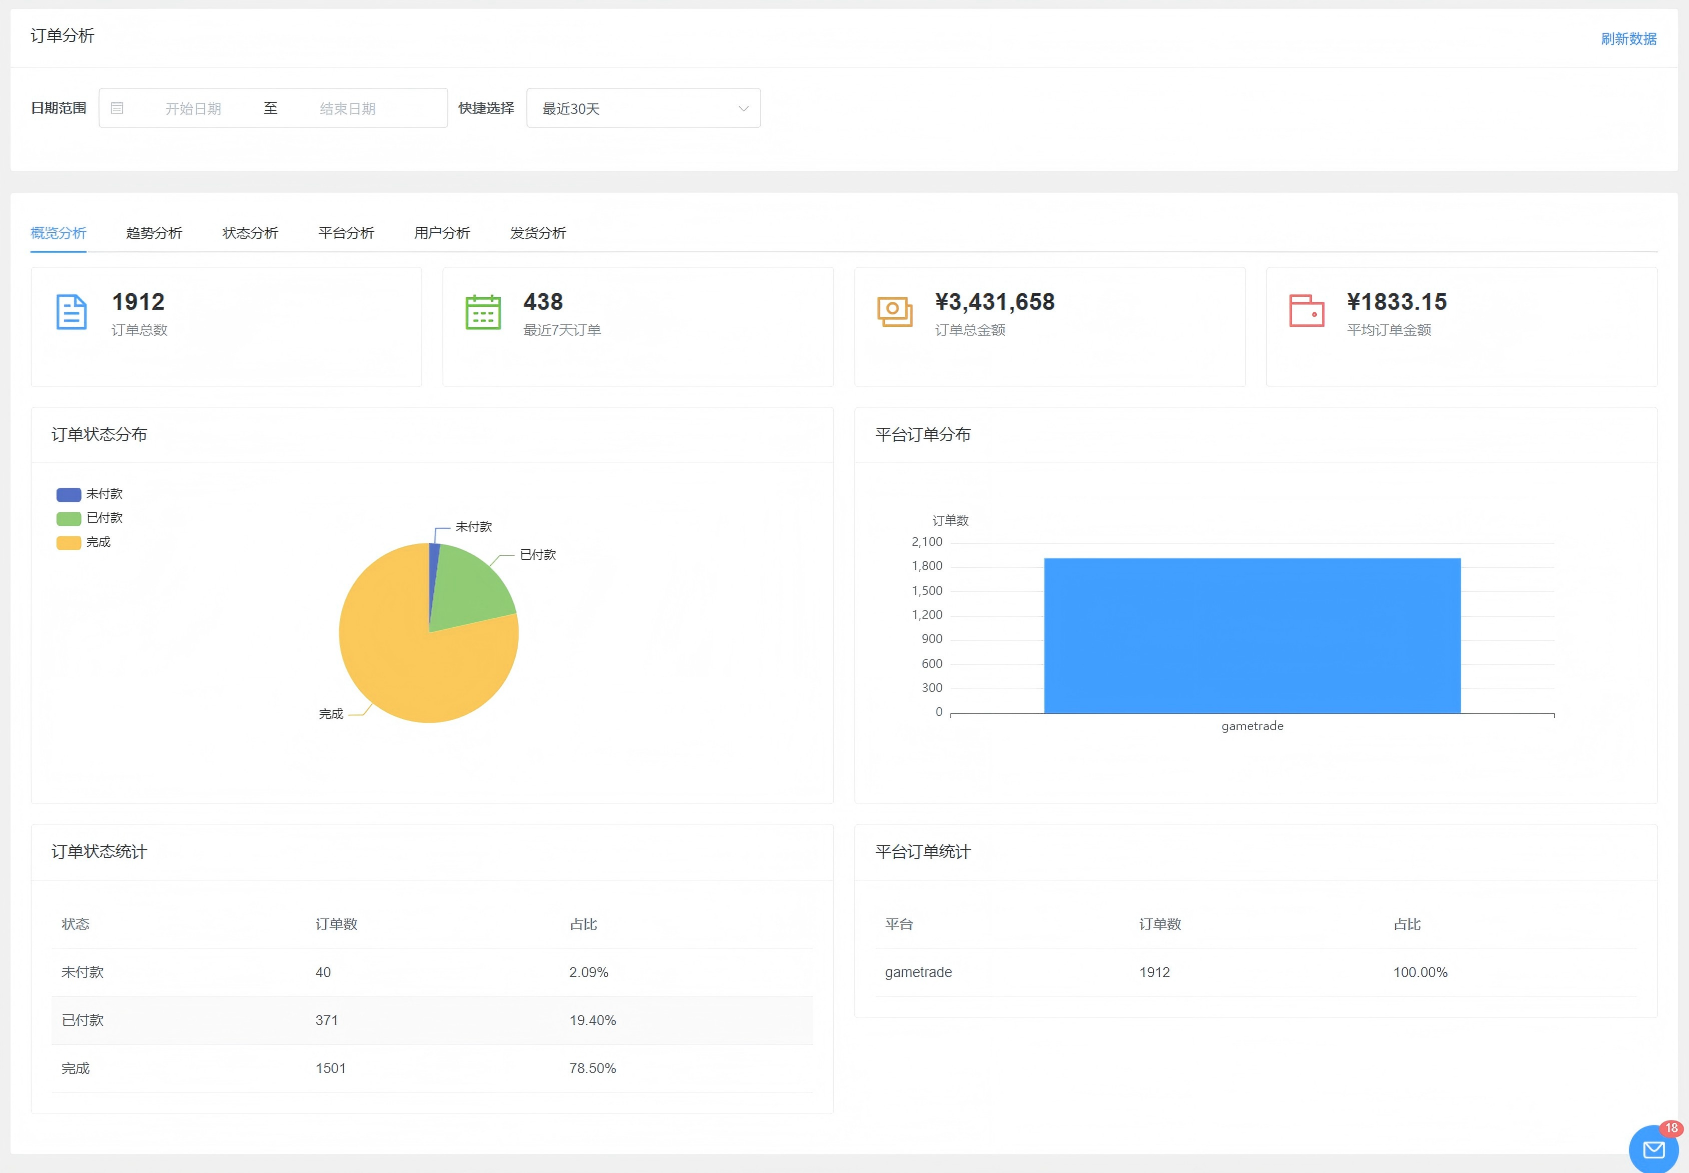1689x1173 pixels.
Task: Toggle the 已付款 legend item in pie chart
Action: 90,518
